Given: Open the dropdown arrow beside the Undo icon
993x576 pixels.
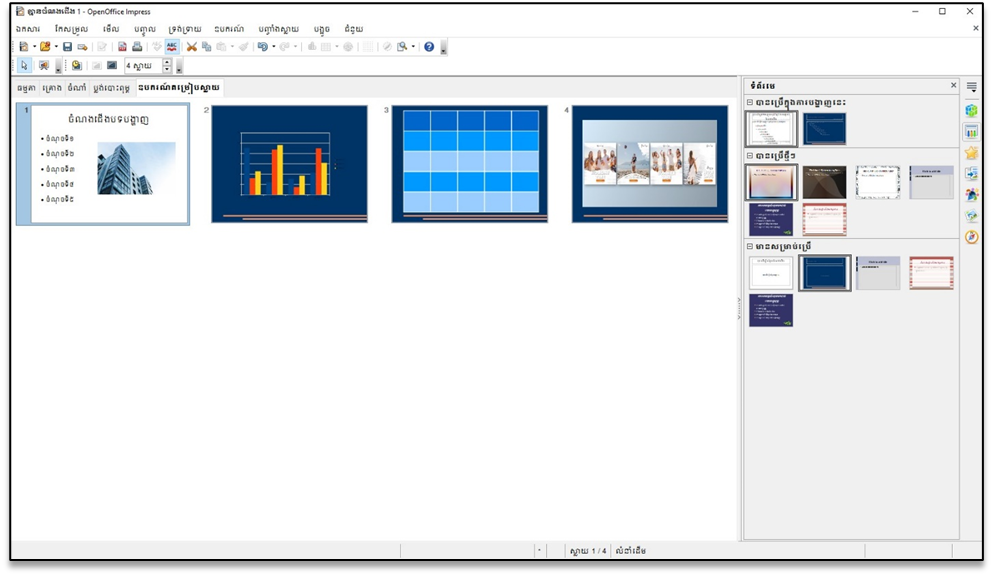Looking at the screenshot, I should click(274, 47).
